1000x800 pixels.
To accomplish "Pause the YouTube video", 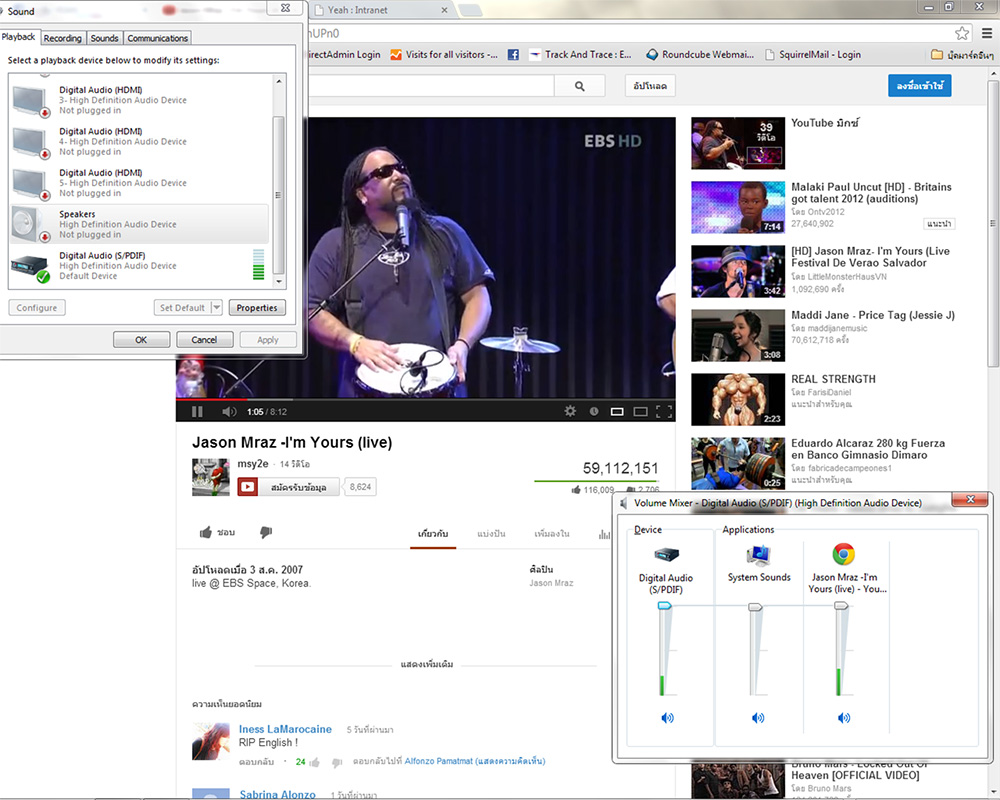I will pos(197,411).
